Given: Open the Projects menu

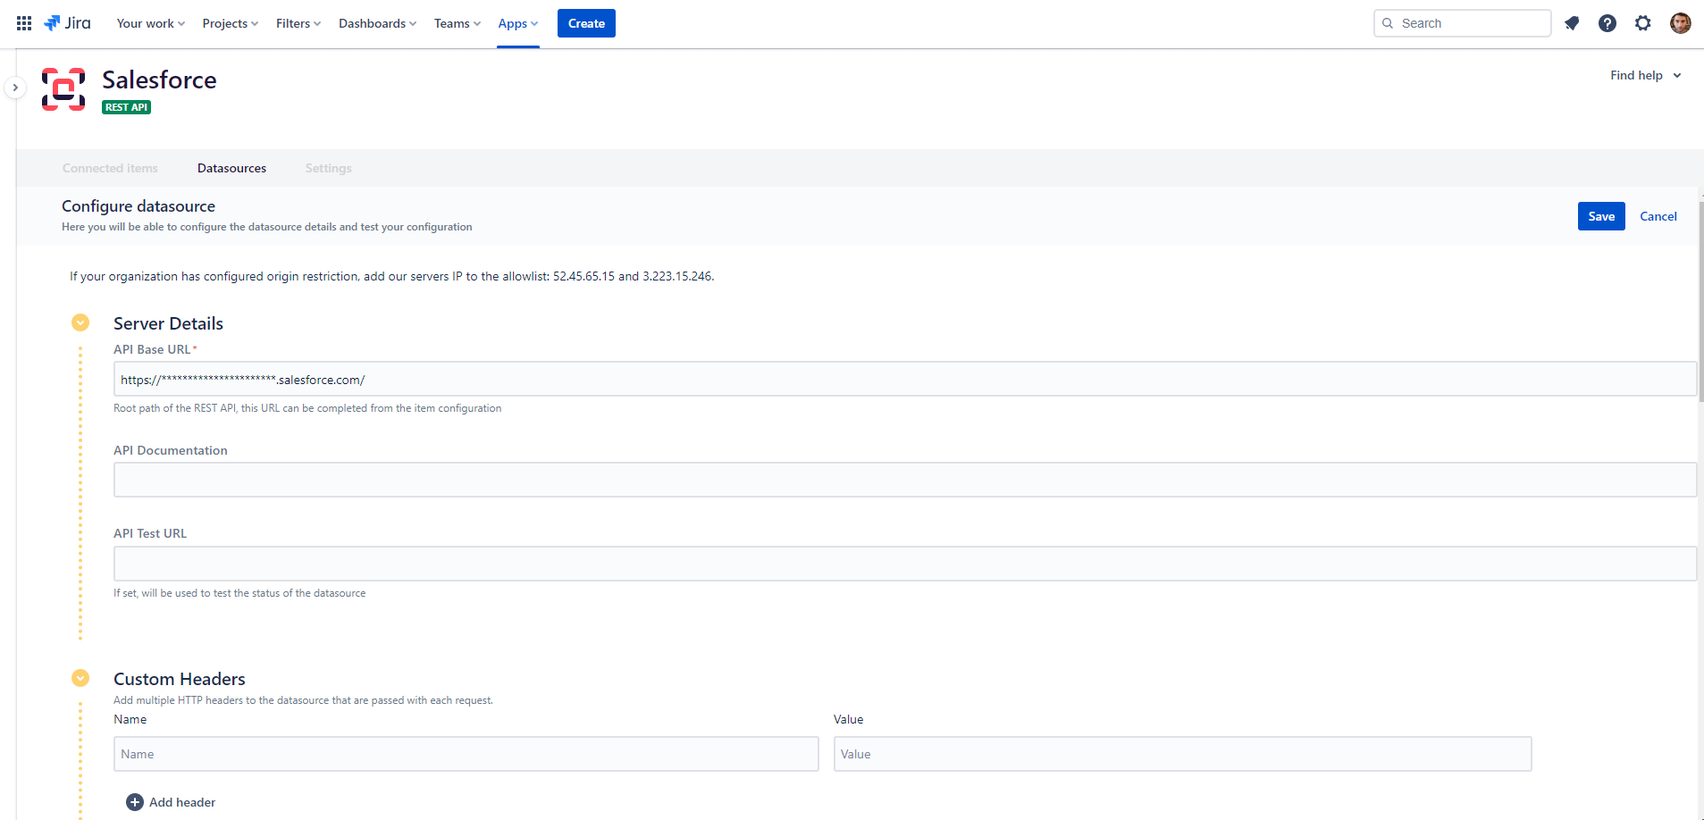Looking at the screenshot, I should [x=230, y=23].
